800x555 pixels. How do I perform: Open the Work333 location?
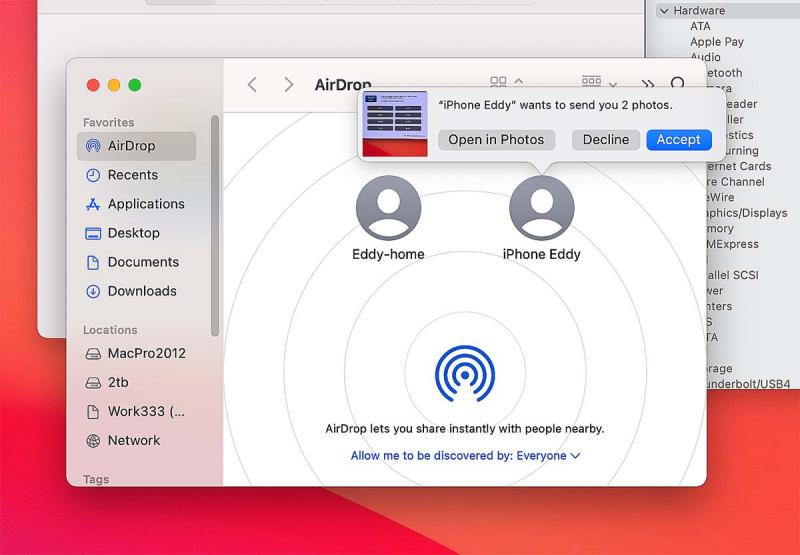[x=136, y=412]
